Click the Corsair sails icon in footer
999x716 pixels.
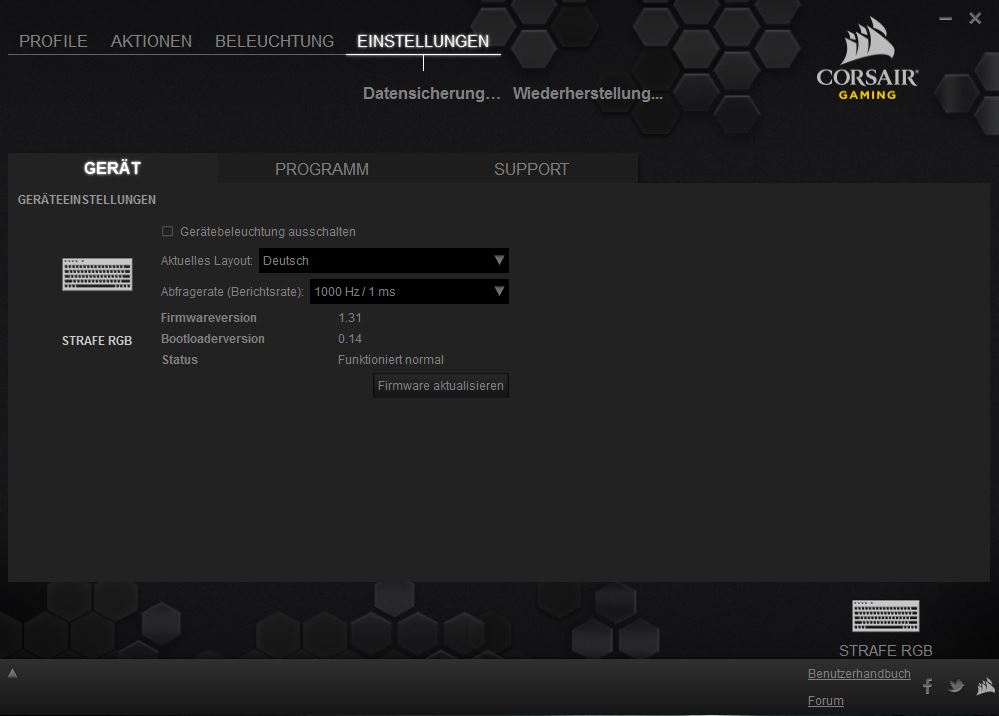click(x=986, y=686)
